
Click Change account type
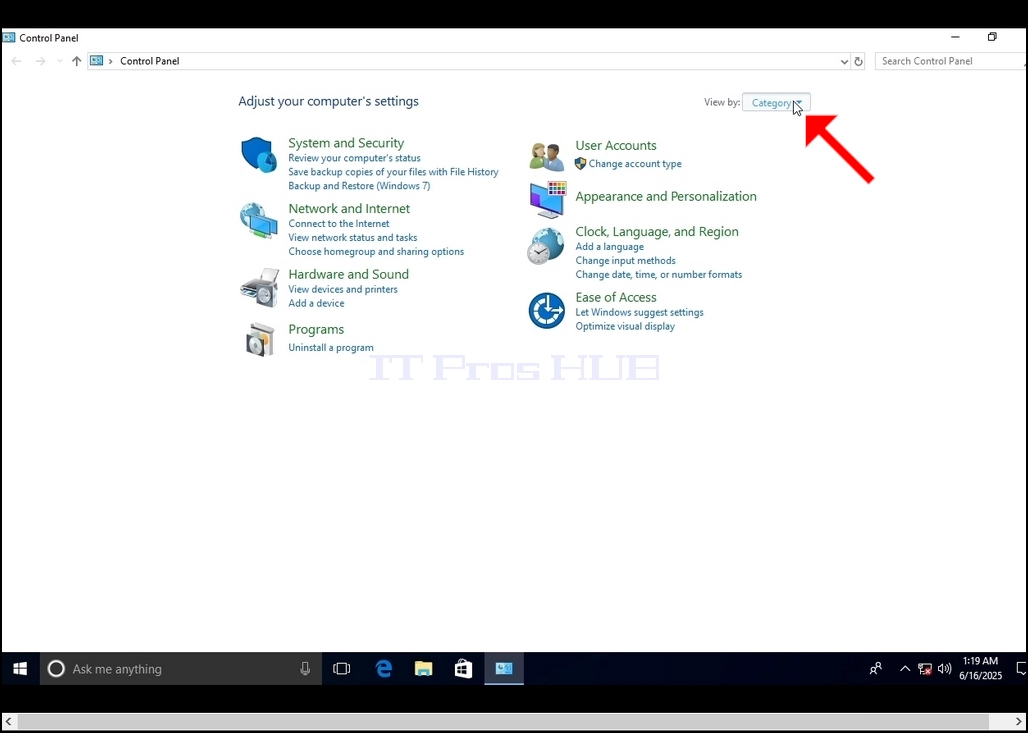click(635, 164)
